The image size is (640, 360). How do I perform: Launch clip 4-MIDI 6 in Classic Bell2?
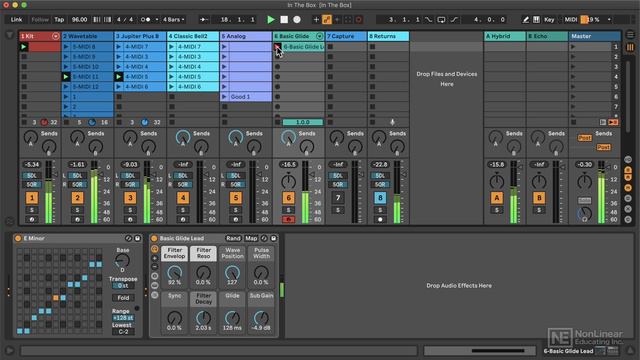click(x=171, y=87)
